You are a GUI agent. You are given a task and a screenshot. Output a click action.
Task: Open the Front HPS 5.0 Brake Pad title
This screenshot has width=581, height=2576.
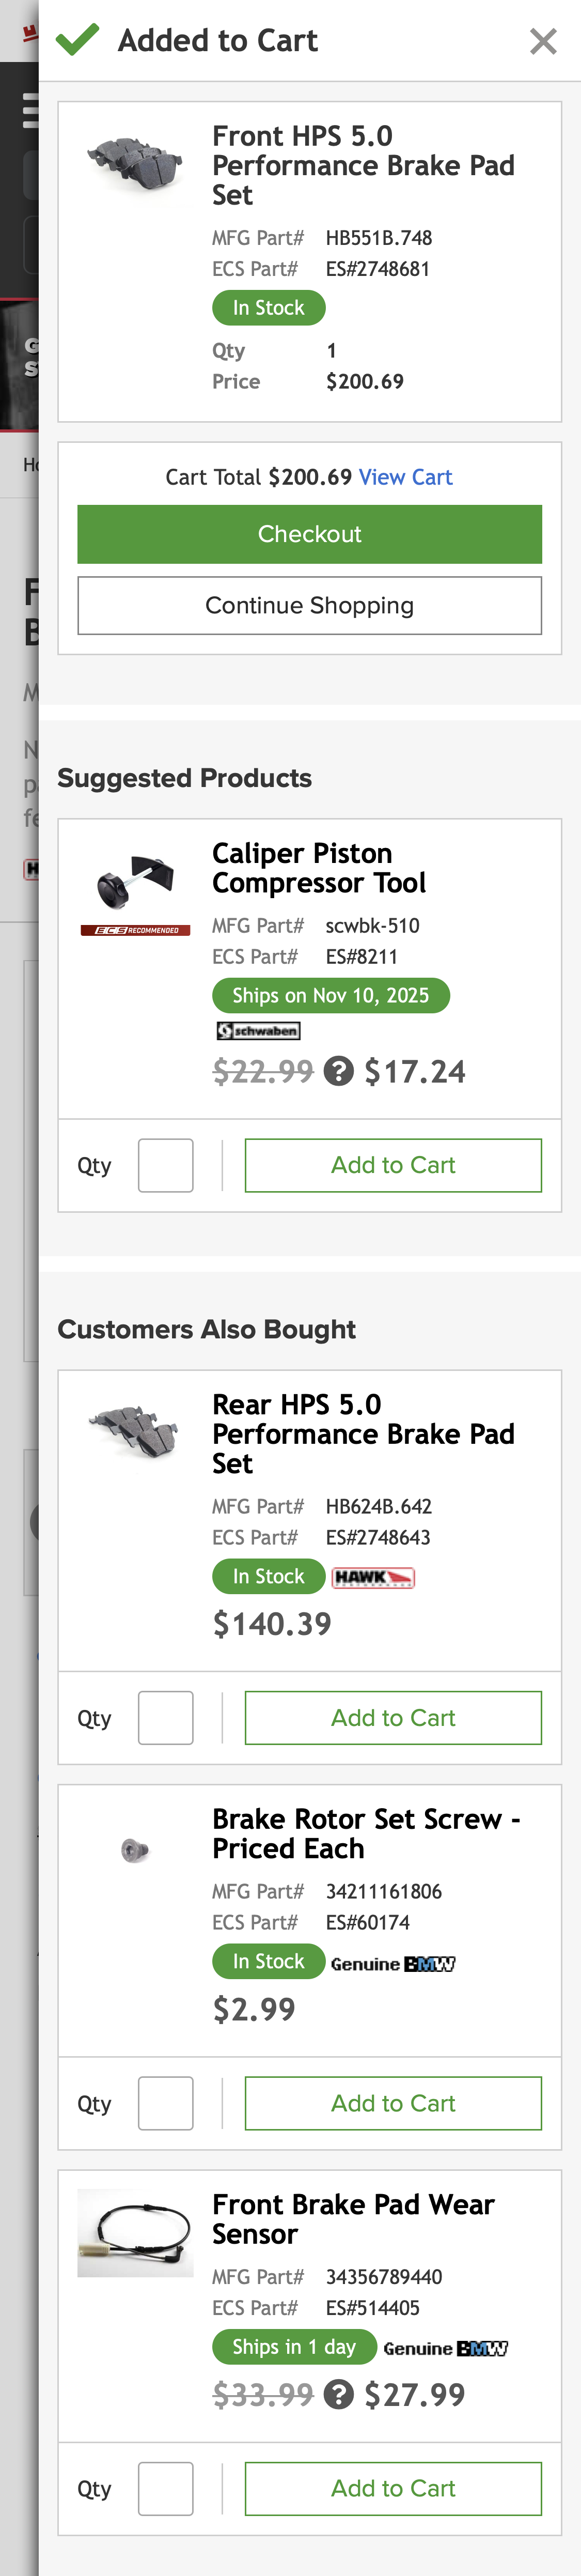click(363, 165)
